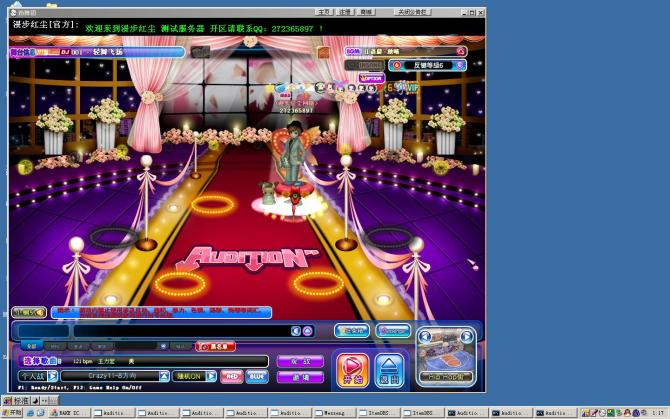
Task: Click the BGM music bar at top right
Action: 405,50
